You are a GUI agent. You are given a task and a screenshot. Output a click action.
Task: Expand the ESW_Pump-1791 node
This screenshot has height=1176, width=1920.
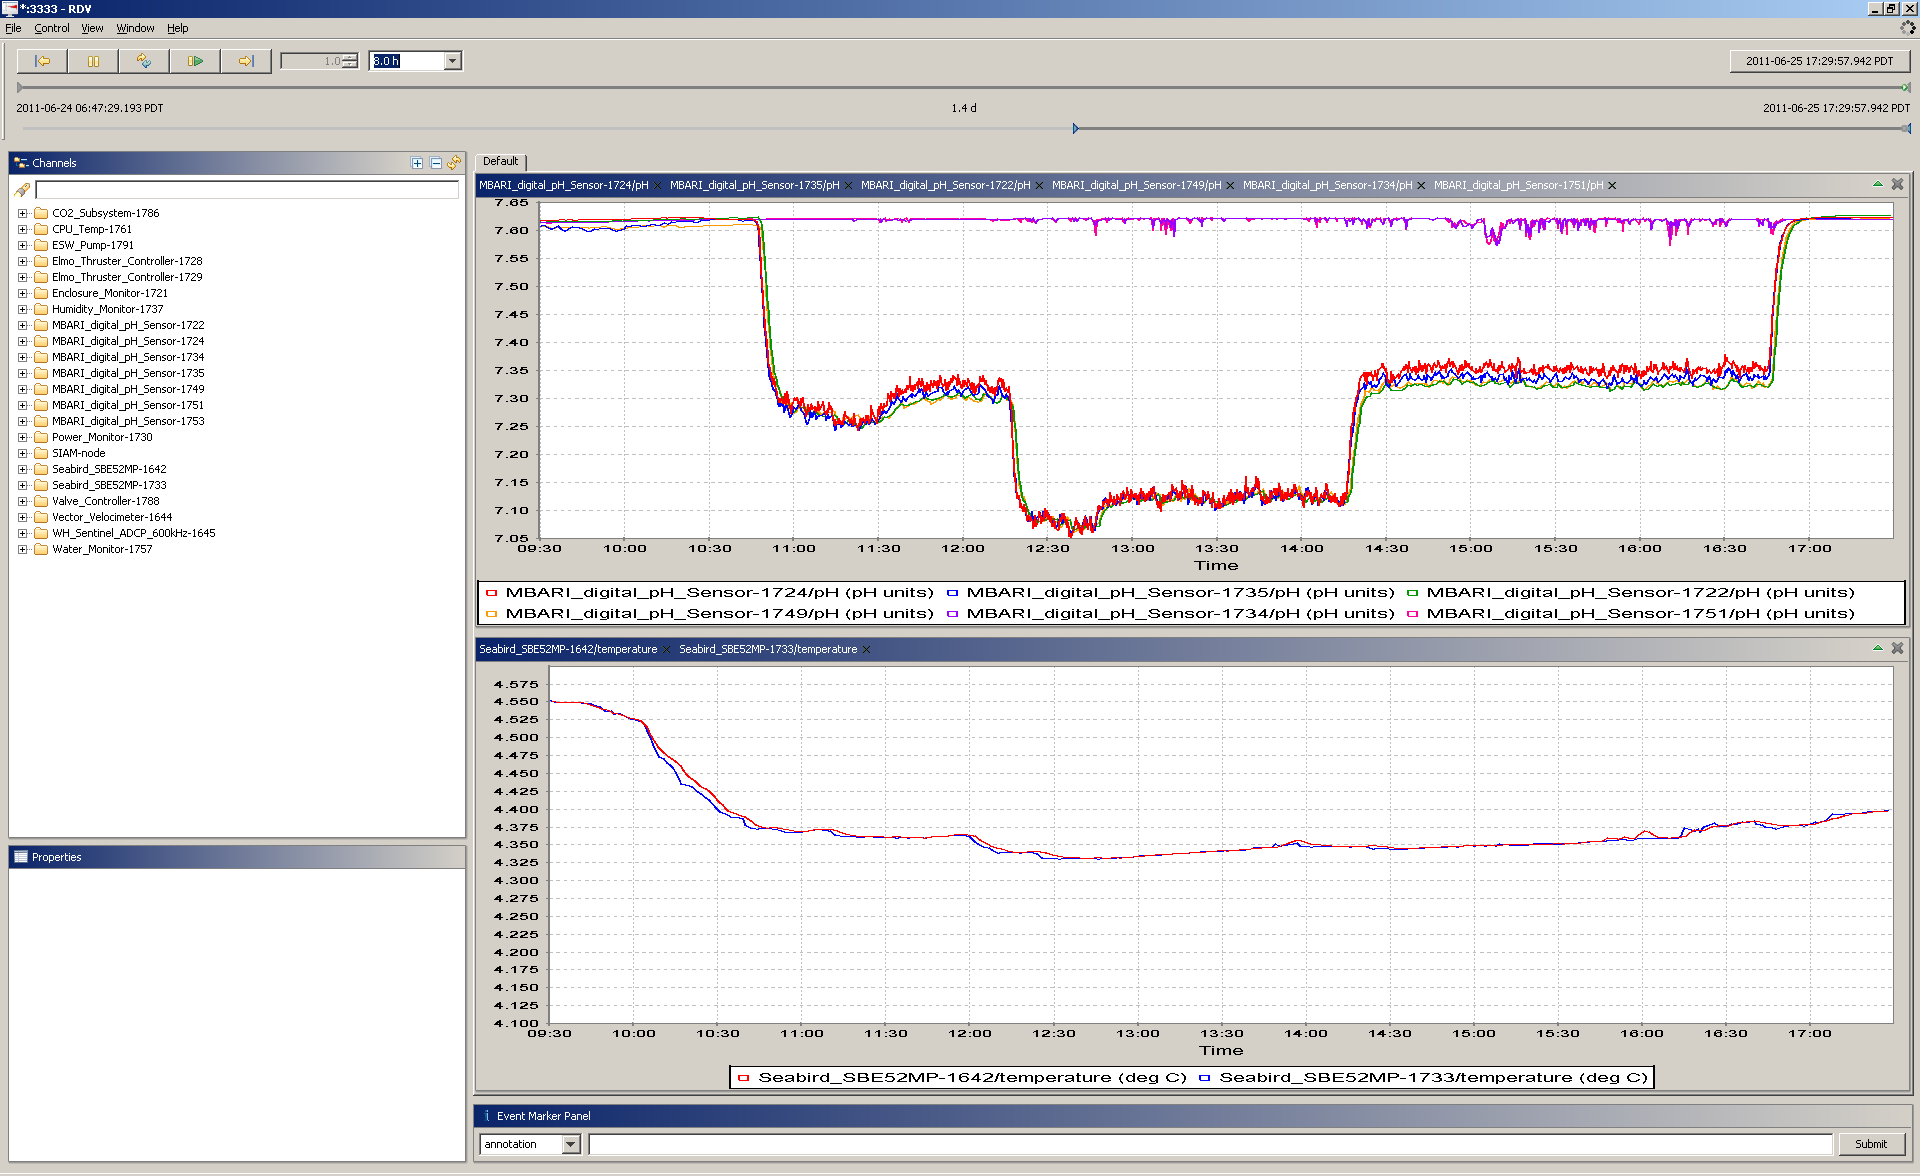tap(22, 245)
